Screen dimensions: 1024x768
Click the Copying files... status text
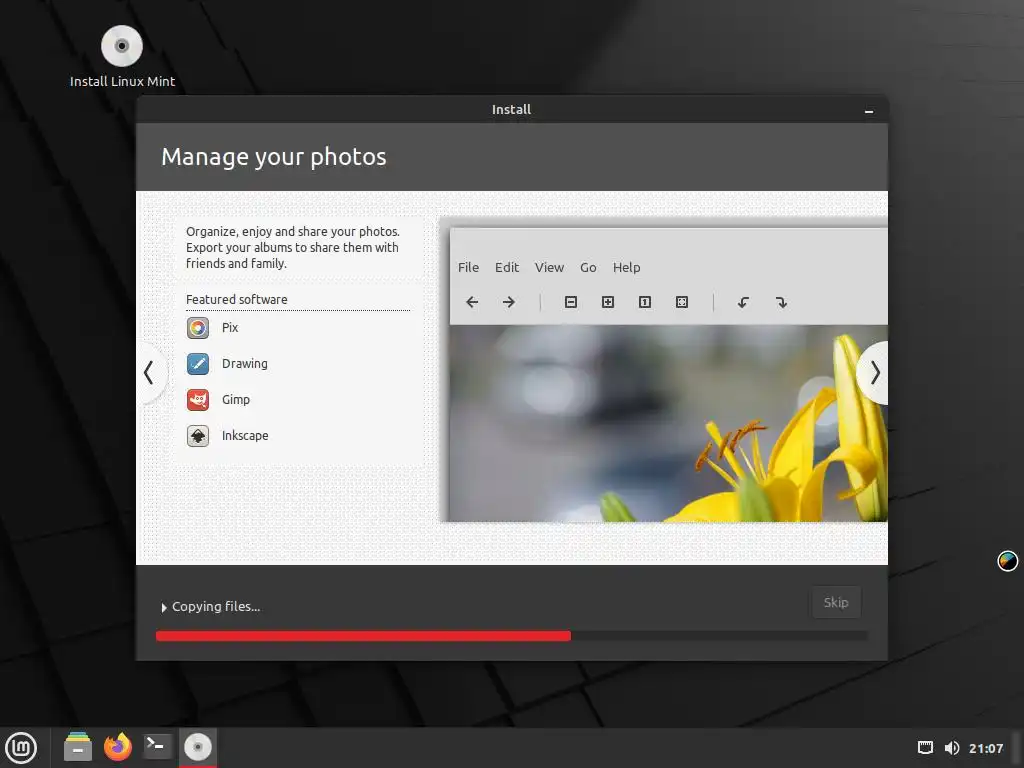216,607
